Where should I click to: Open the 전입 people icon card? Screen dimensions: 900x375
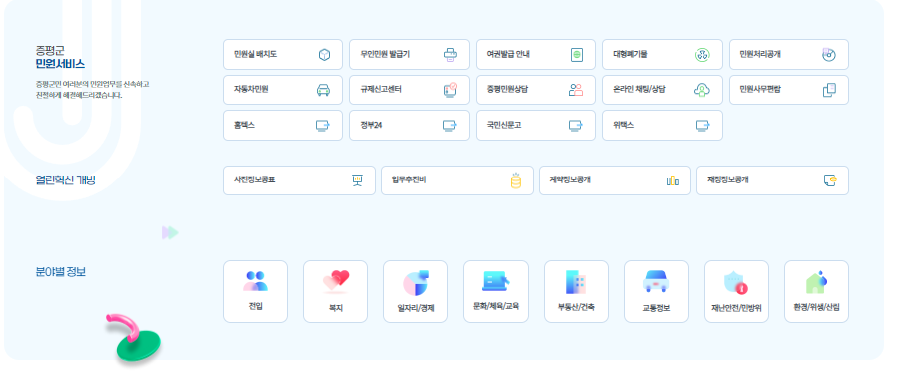click(255, 291)
